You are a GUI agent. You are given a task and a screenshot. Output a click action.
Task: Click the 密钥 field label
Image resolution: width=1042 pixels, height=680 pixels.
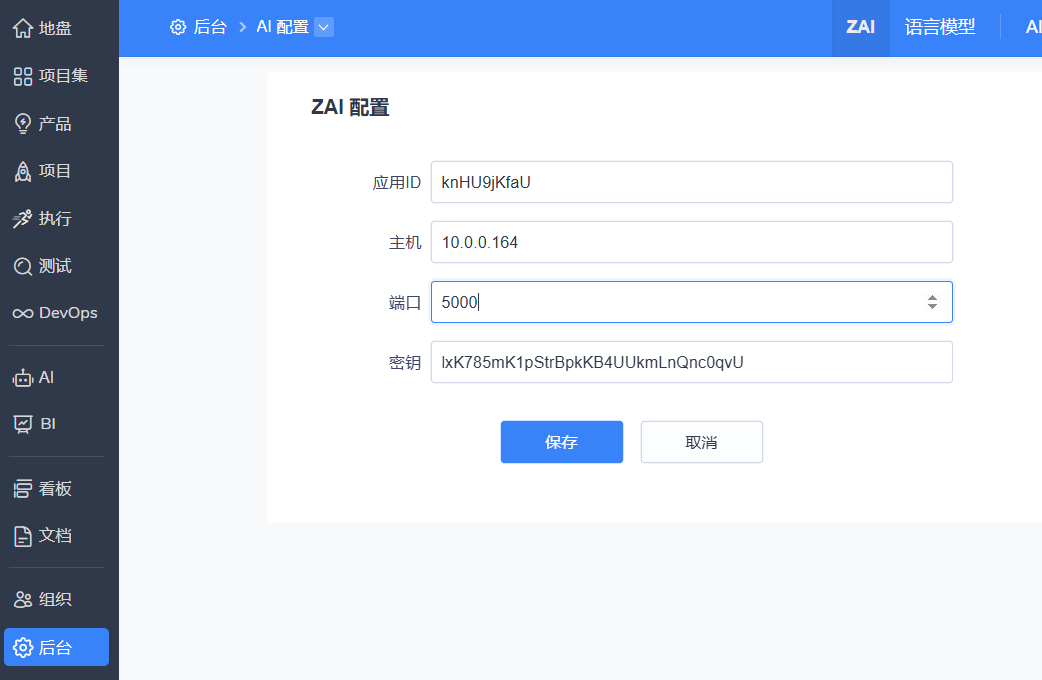click(x=405, y=363)
